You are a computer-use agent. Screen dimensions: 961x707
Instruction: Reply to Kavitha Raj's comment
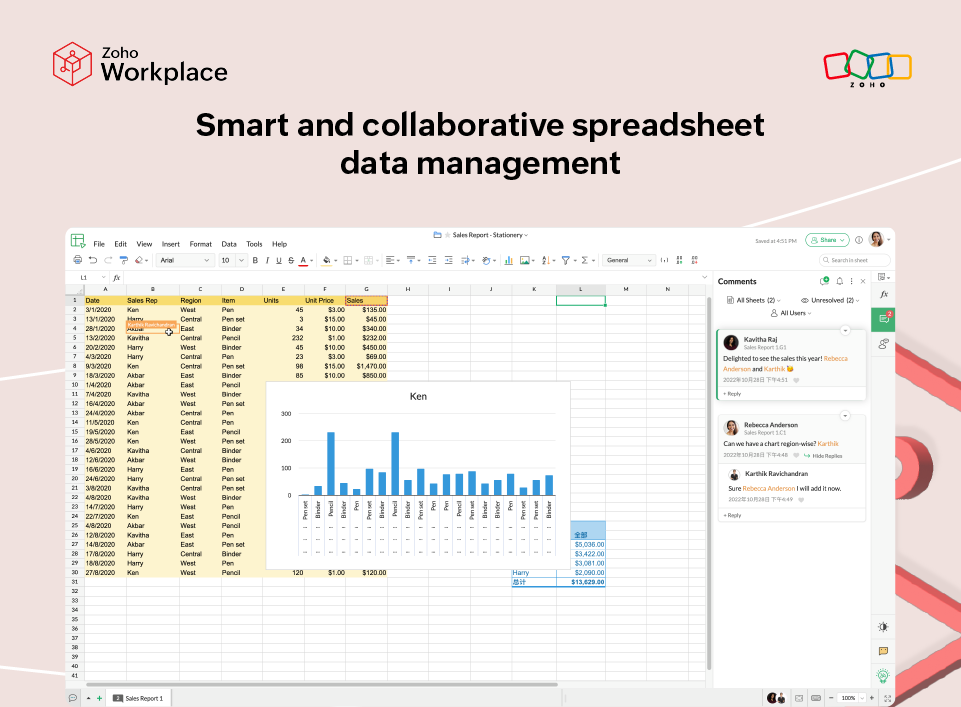(734, 394)
